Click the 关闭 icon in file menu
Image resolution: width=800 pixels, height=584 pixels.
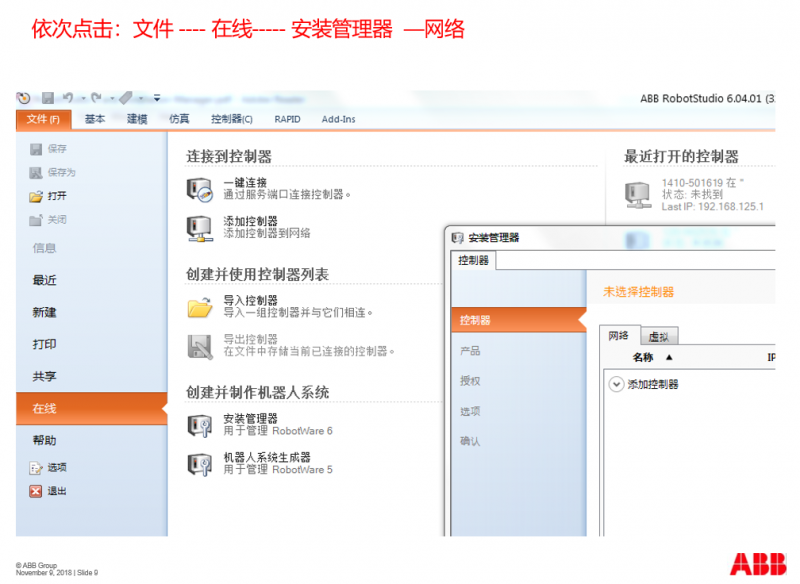tap(36, 220)
